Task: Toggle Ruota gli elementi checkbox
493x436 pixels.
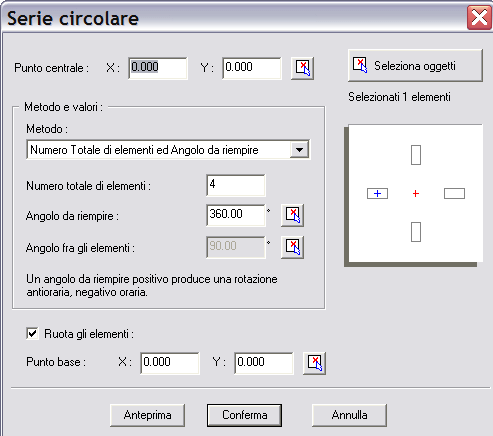Action: (32, 333)
